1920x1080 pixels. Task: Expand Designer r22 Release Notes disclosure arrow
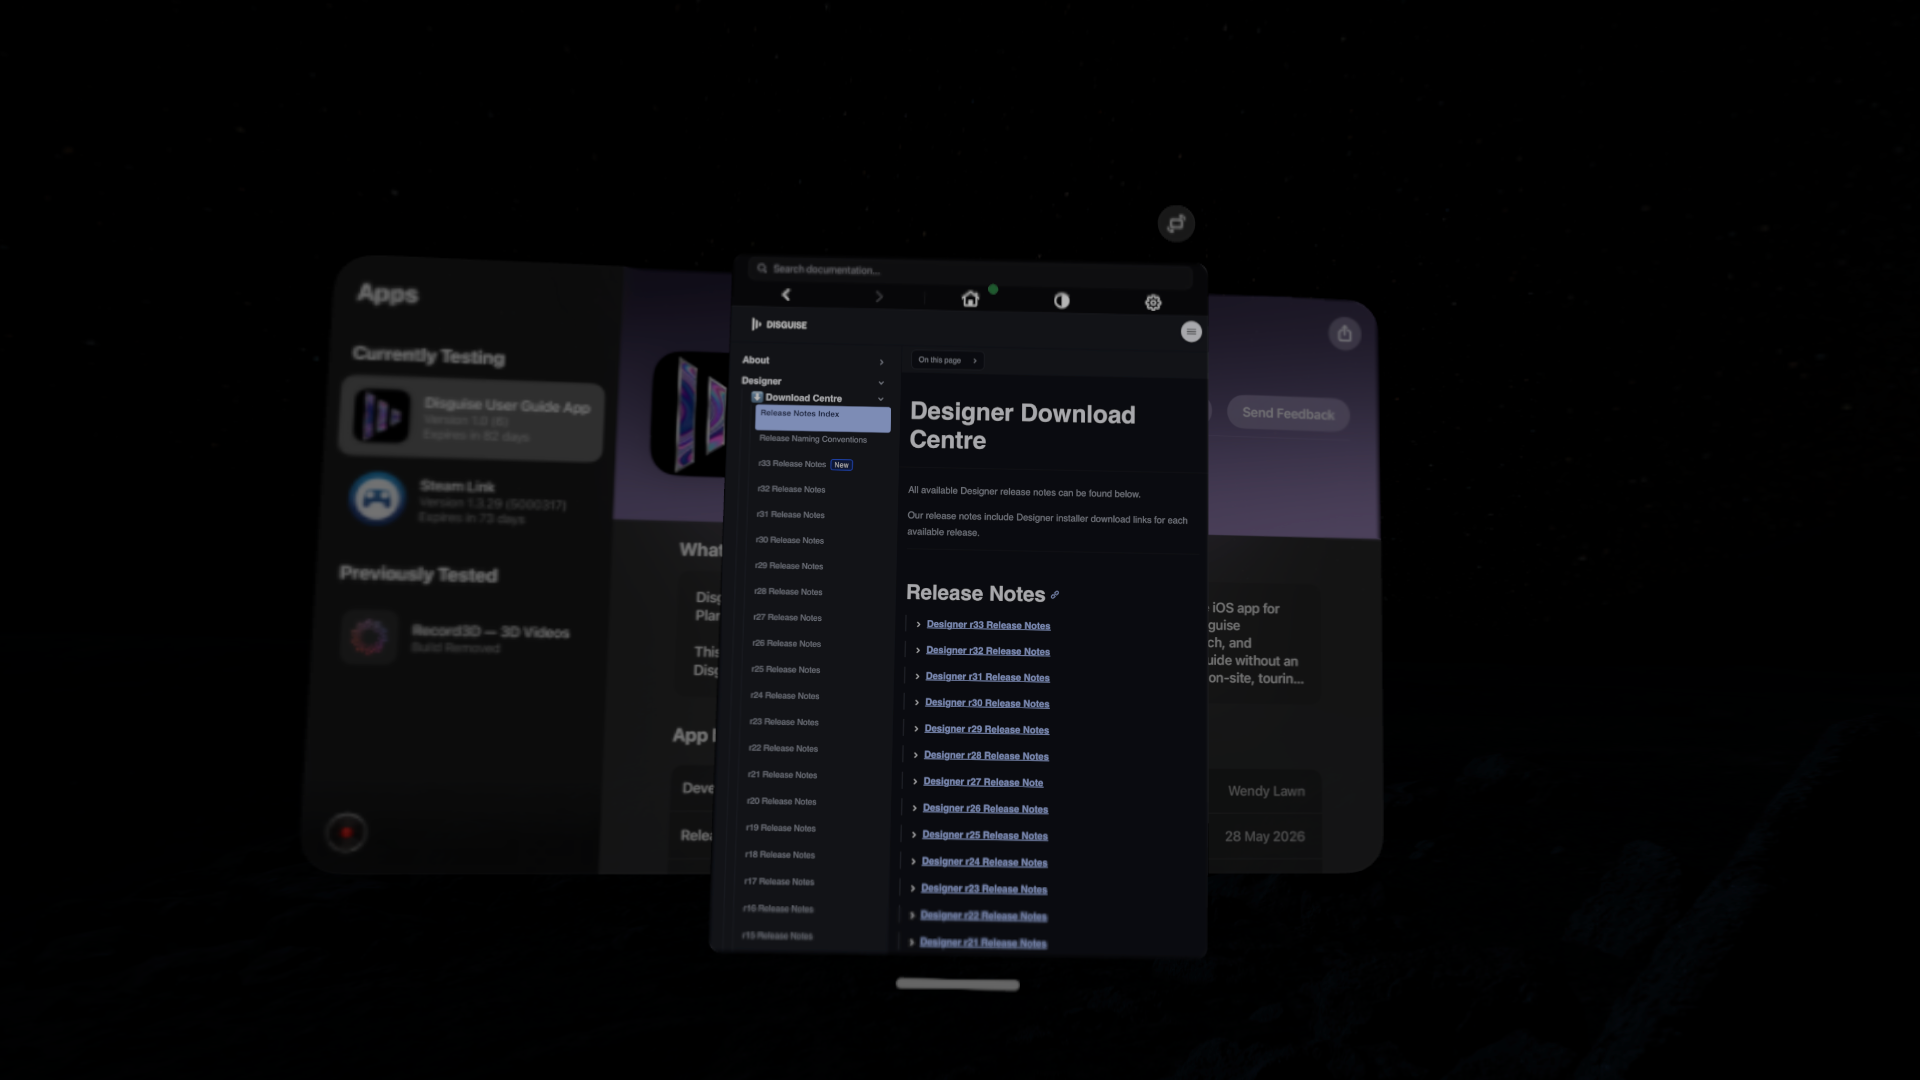click(912, 916)
